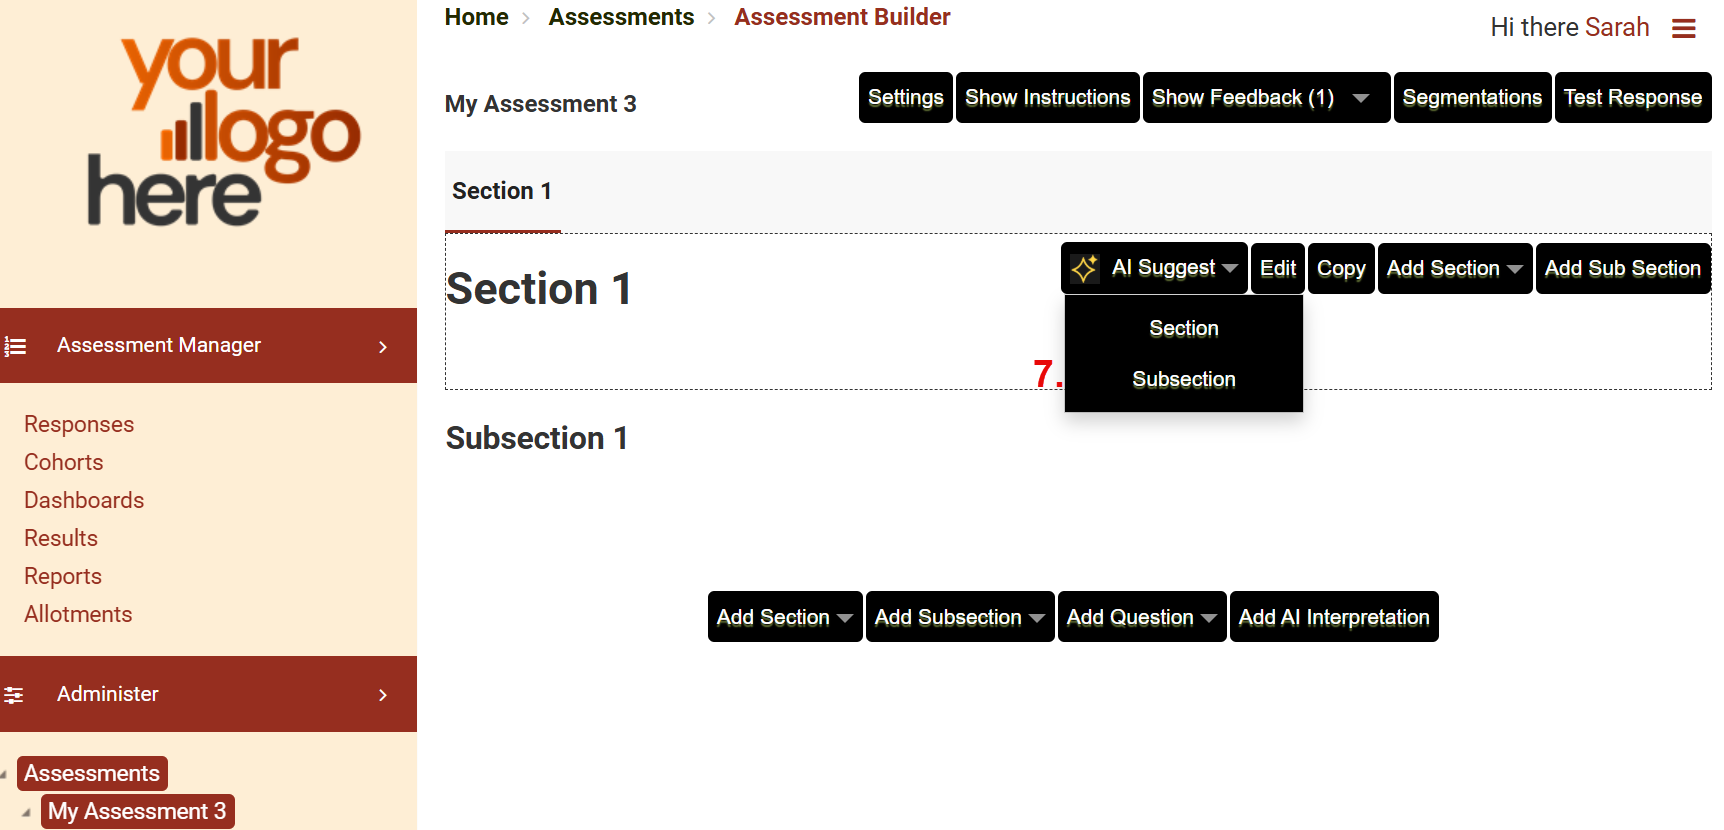Open the Show Feedback (1) dropdown arrow
1724x830 pixels.
tap(1360, 98)
